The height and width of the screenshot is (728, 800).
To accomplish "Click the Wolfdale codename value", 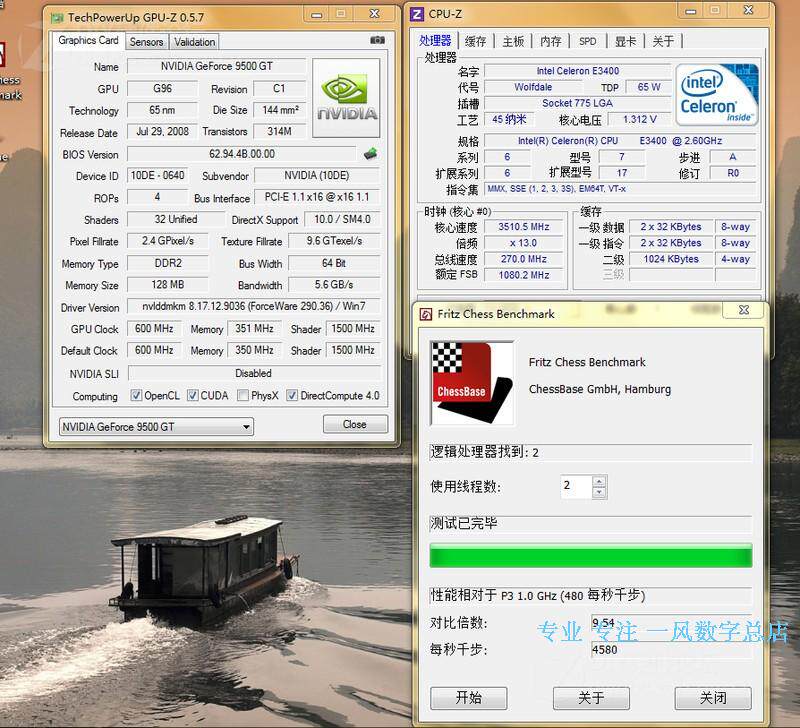I will pyautogui.click(x=533, y=87).
